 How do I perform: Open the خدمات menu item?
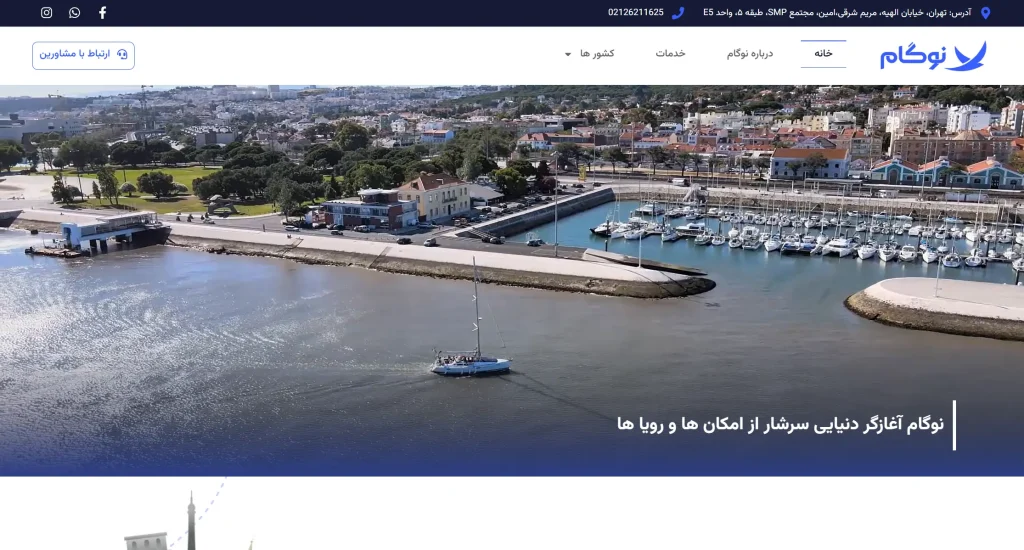coord(671,54)
